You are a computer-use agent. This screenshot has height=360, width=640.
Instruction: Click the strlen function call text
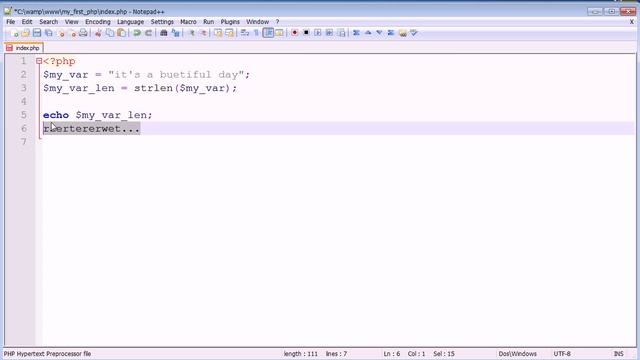(153, 88)
